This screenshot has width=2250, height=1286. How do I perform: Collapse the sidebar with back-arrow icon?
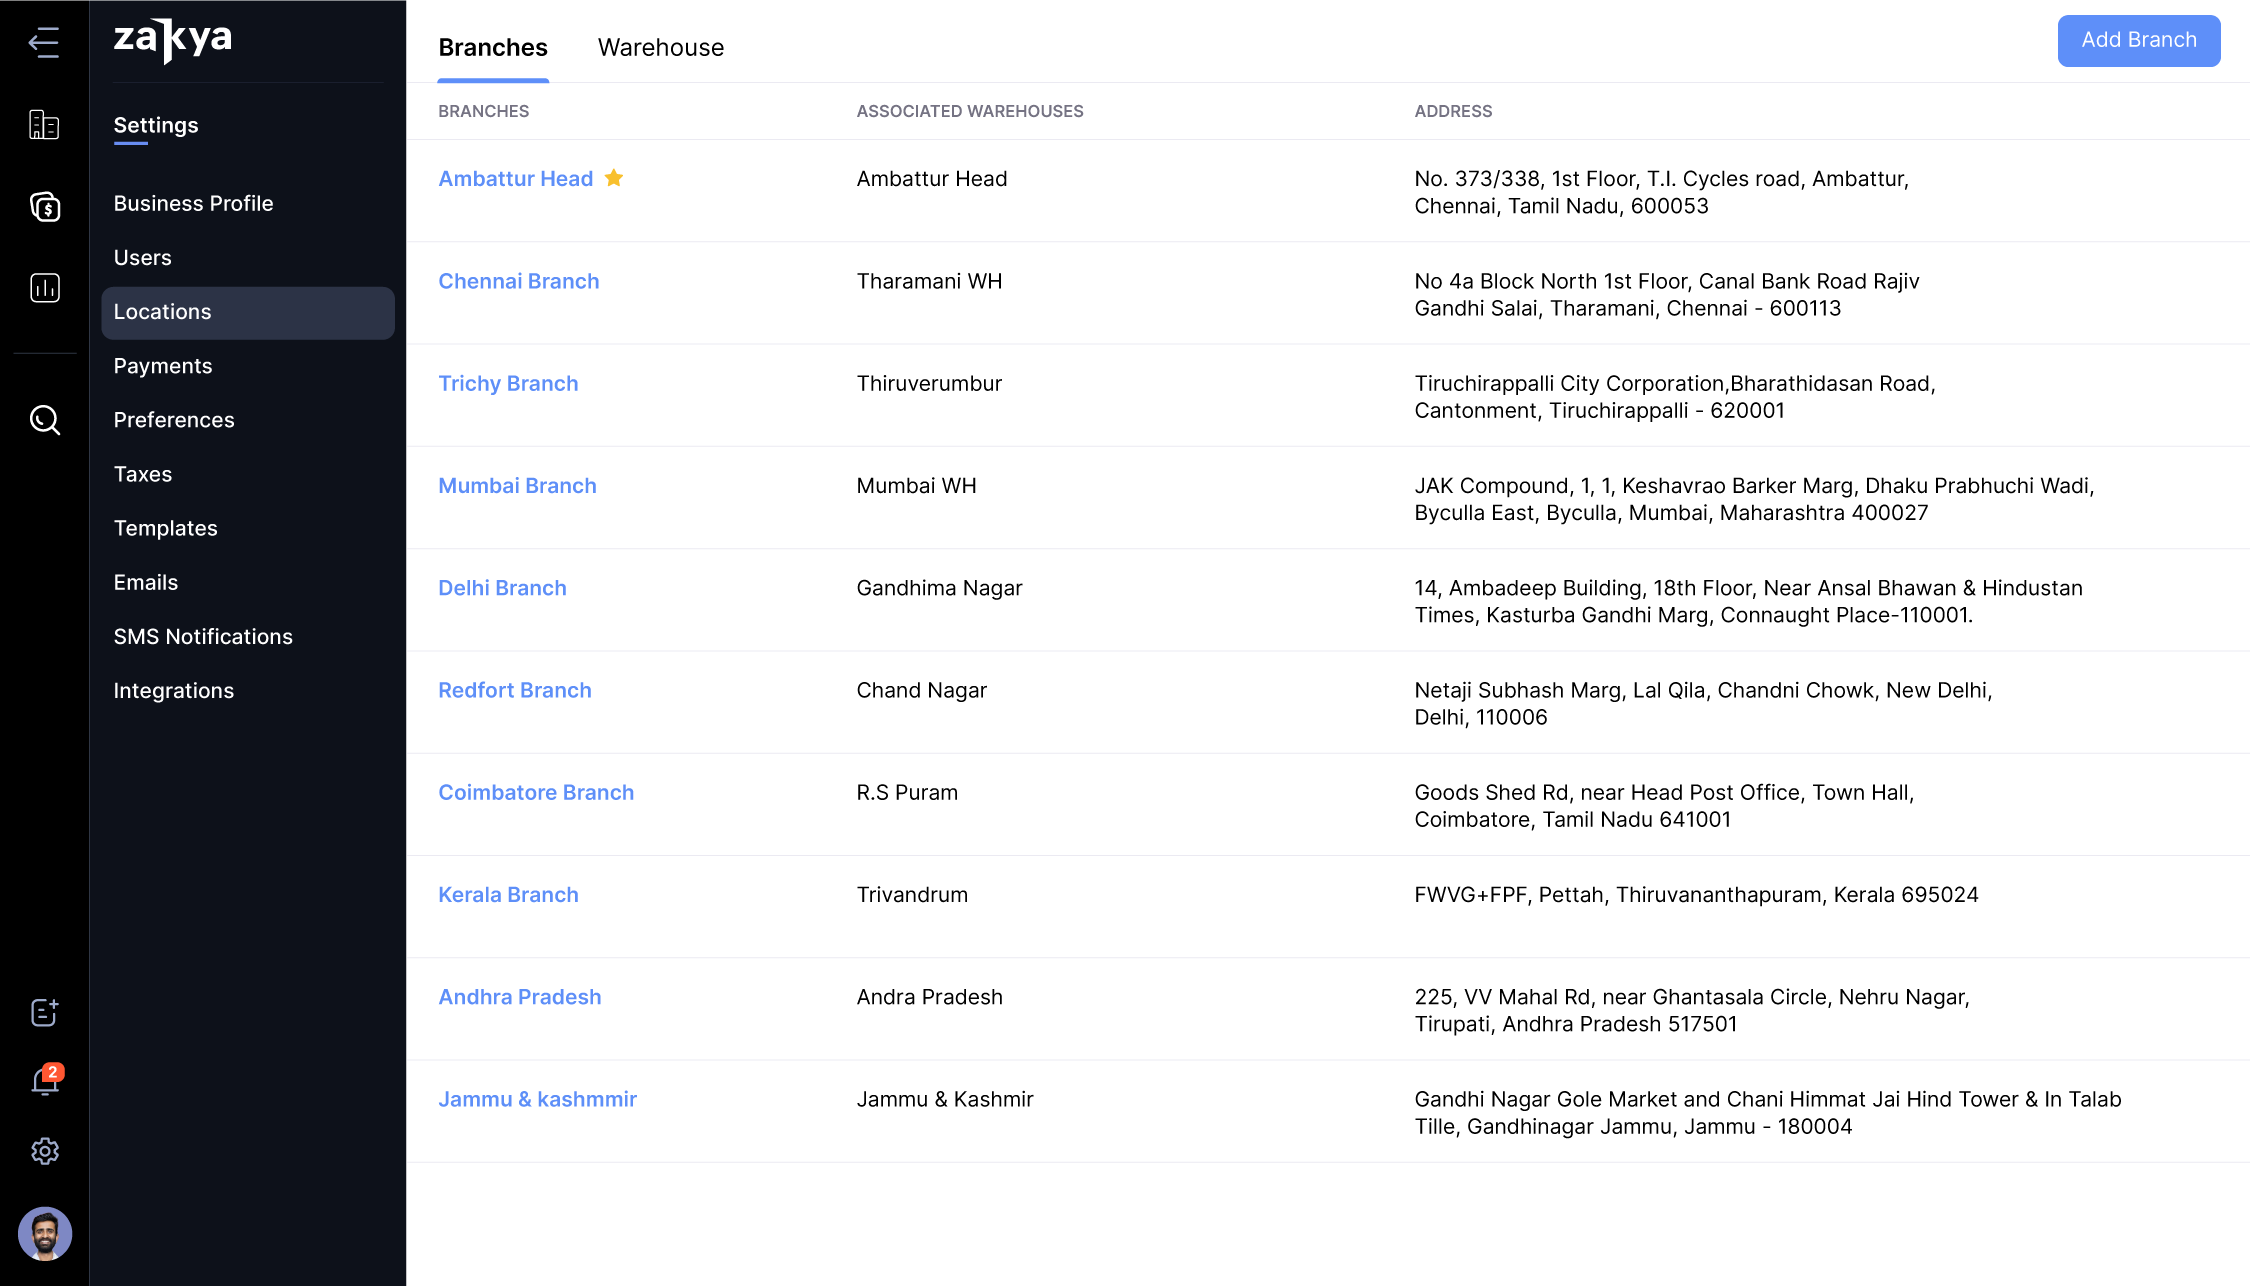[44, 42]
